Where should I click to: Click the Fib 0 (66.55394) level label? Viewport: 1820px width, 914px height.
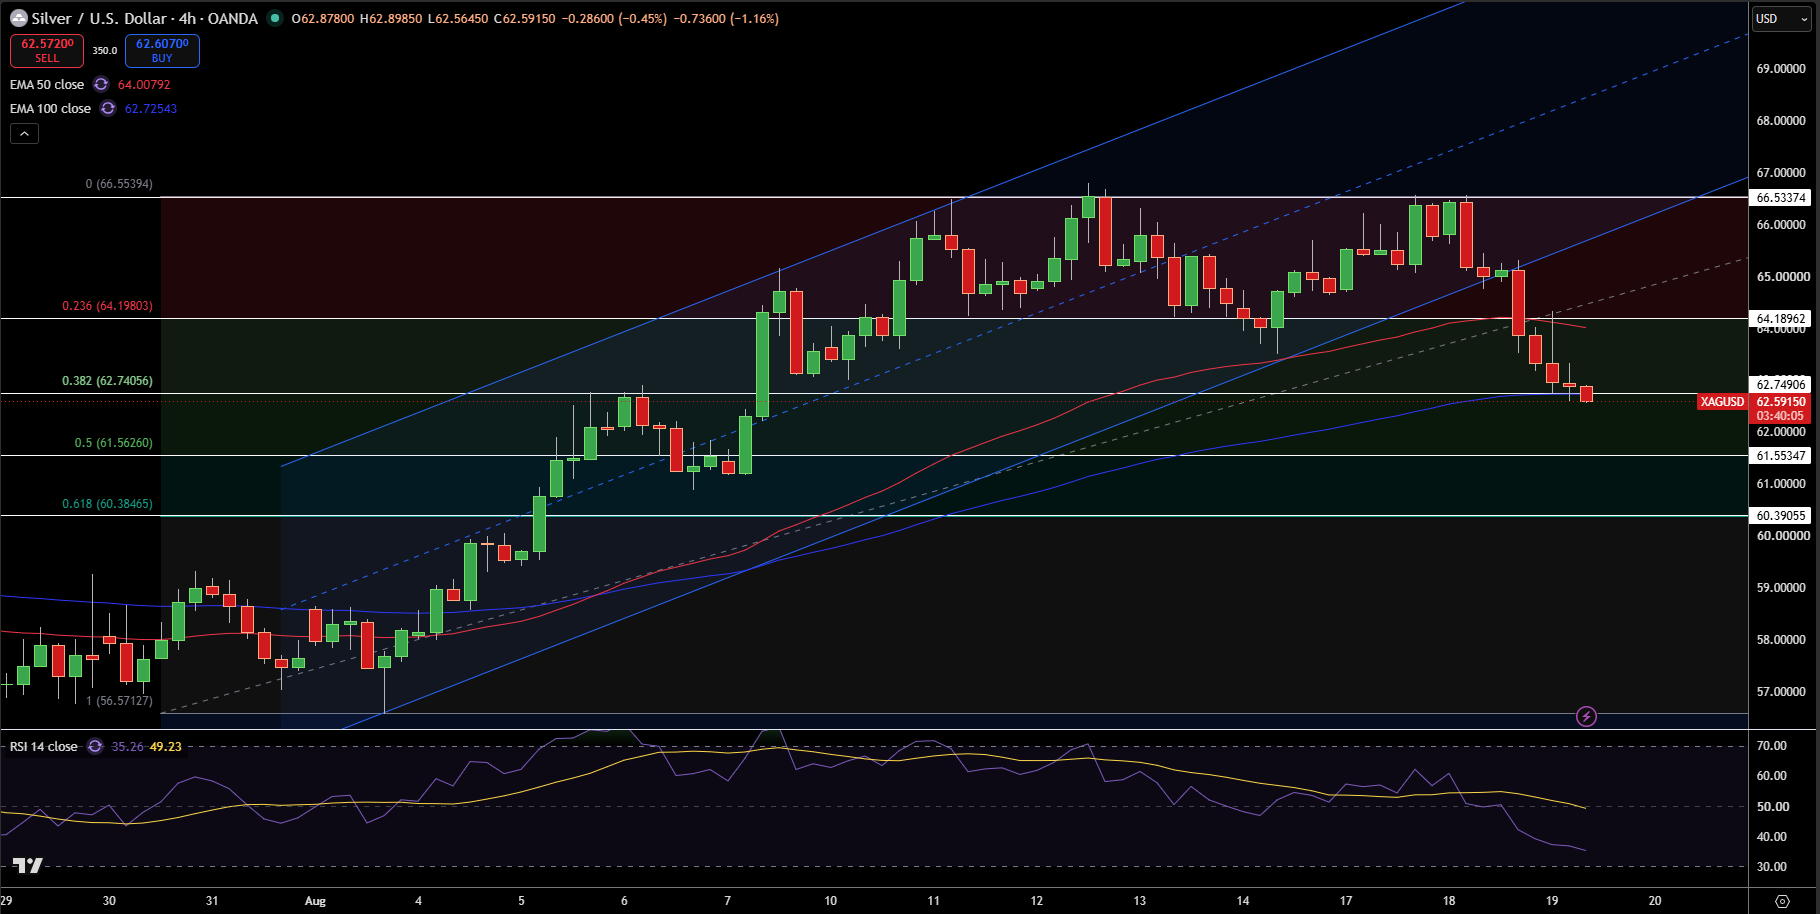click(x=119, y=184)
